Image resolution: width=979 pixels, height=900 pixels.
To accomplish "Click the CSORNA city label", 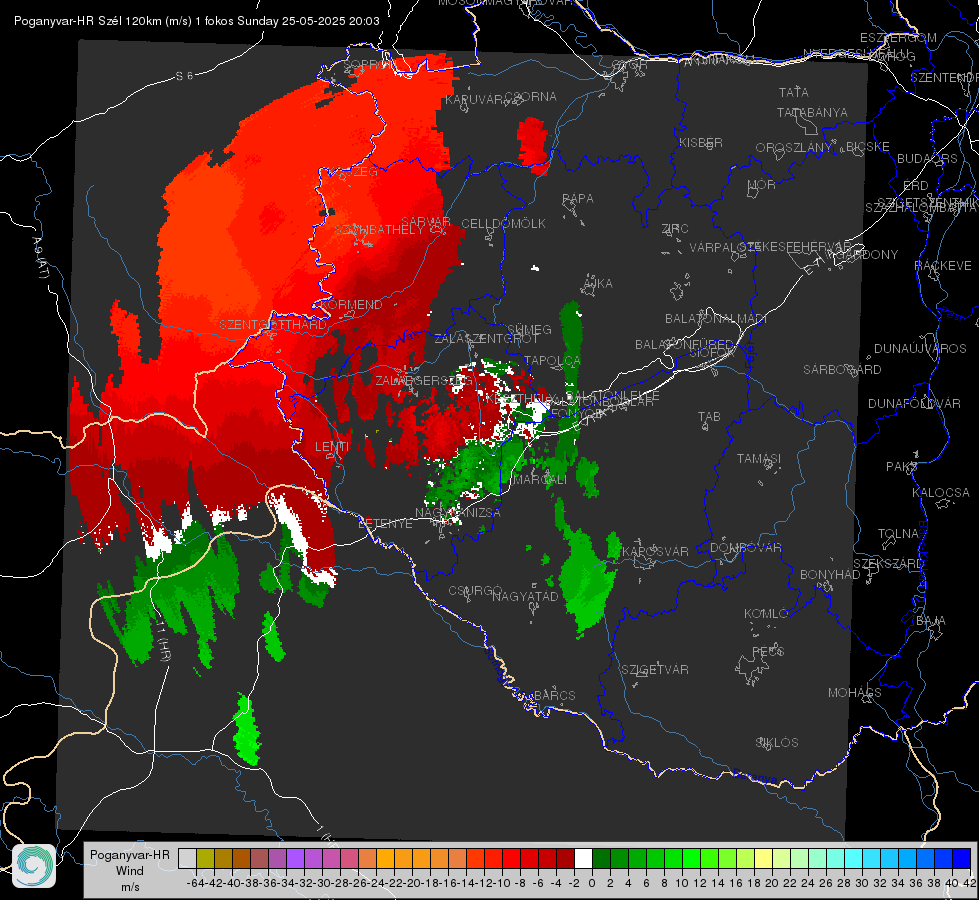I will point(530,97).
